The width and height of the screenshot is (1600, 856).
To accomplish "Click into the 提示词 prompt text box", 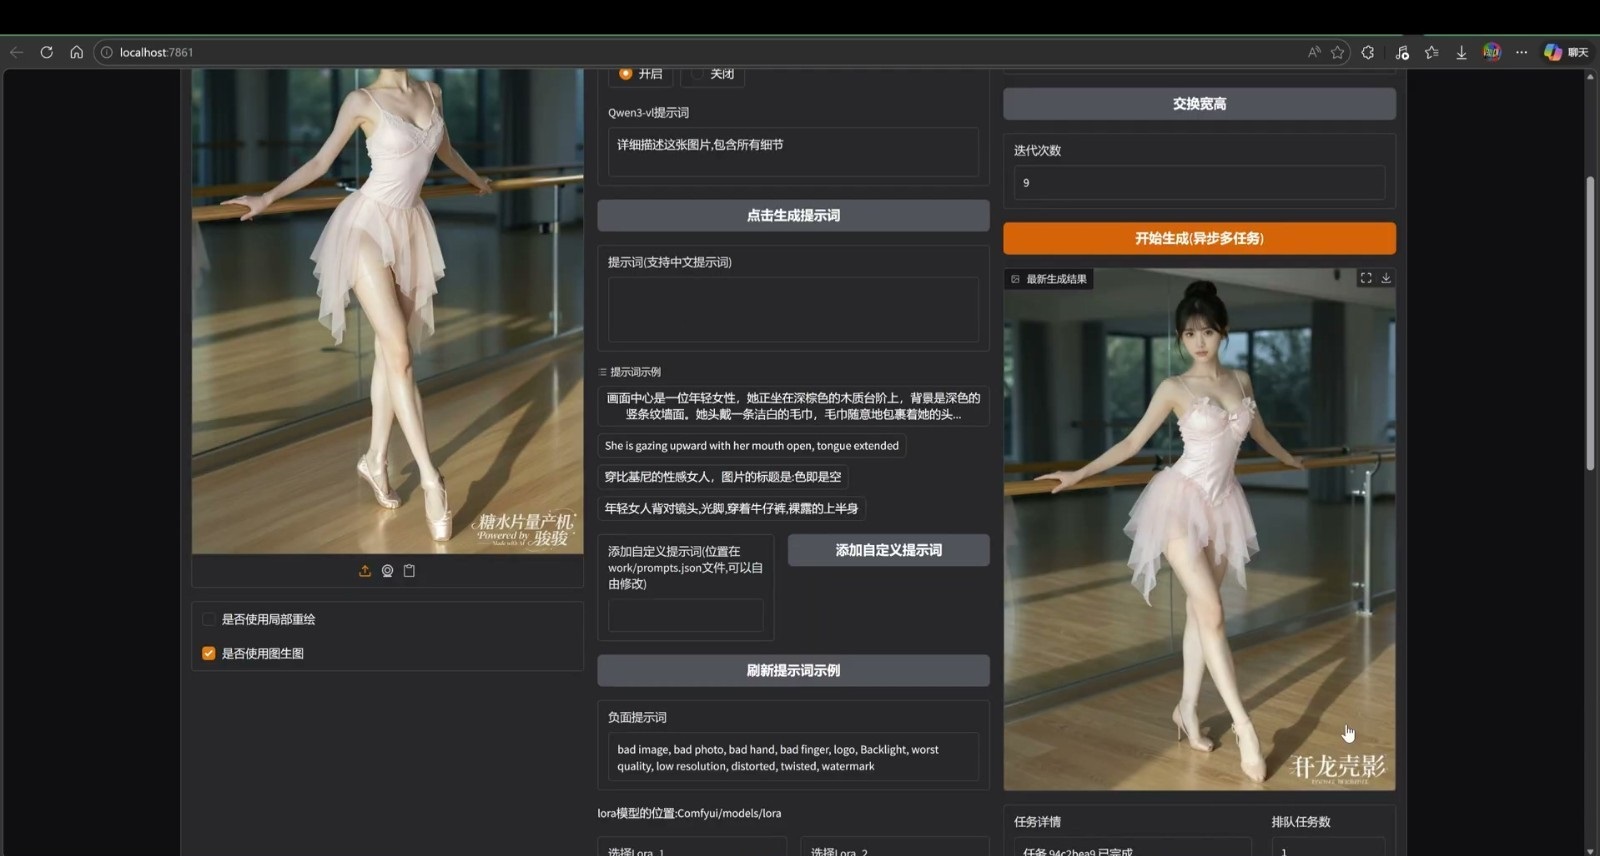I will [x=793, y=310].
